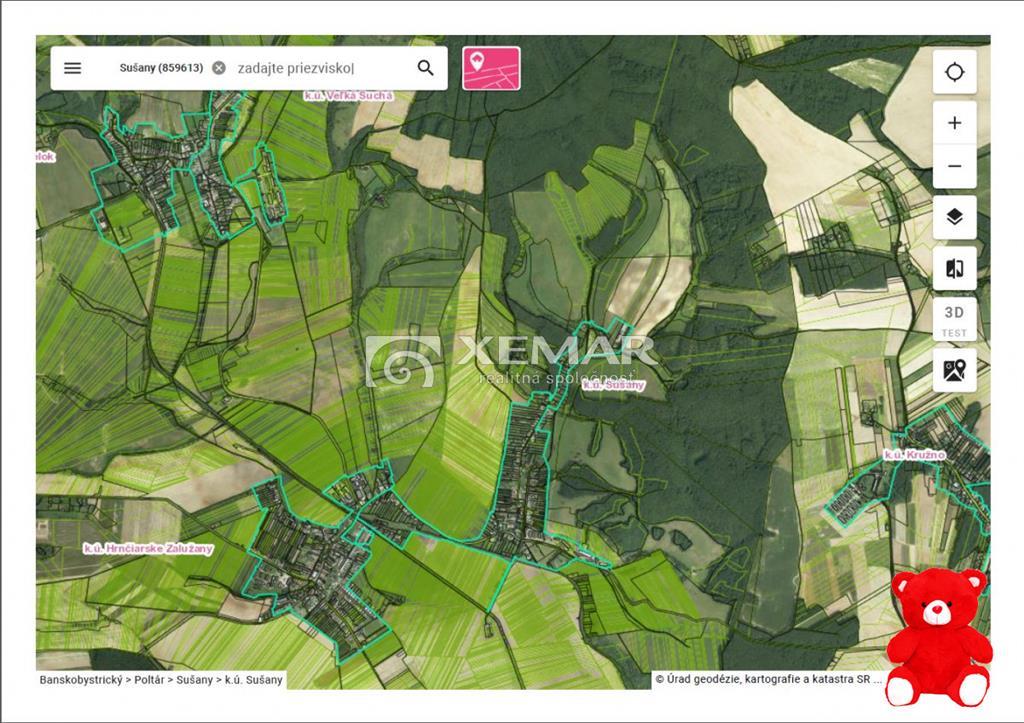Open the hamburger menu
This screenshot has width=1024, height=723.
coord(72,68)
